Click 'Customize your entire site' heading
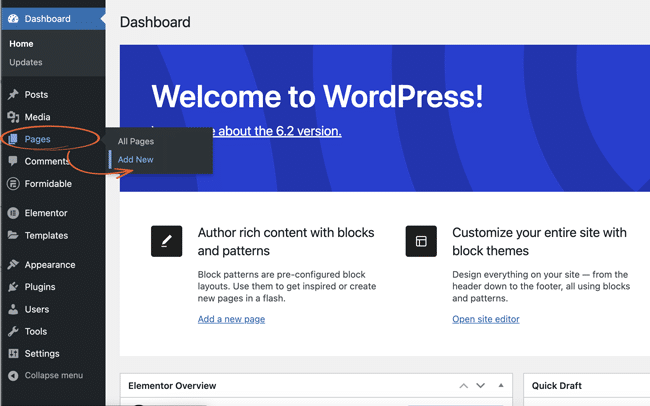Screen dimensions: 650x406 coord(539,241)
